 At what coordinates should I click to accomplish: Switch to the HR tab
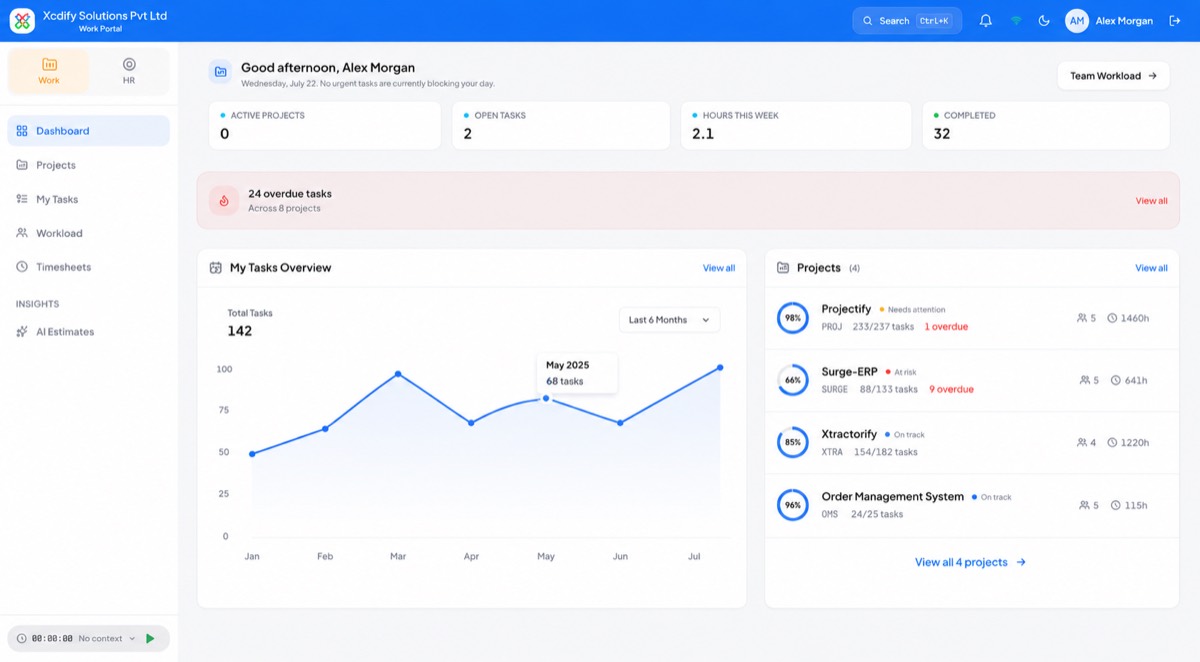click(x=129, y=71)
